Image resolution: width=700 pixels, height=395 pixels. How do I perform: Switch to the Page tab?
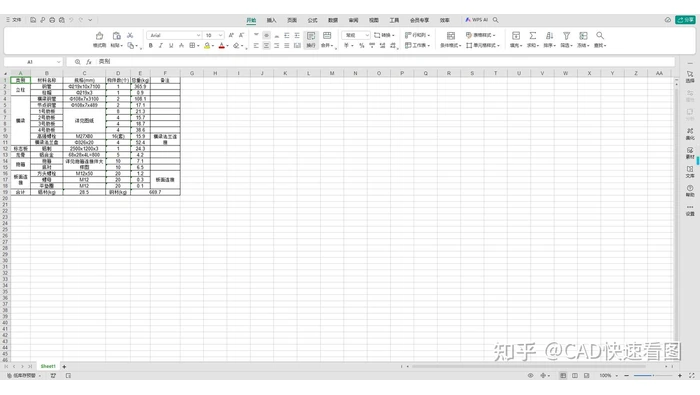click(292, 20)
